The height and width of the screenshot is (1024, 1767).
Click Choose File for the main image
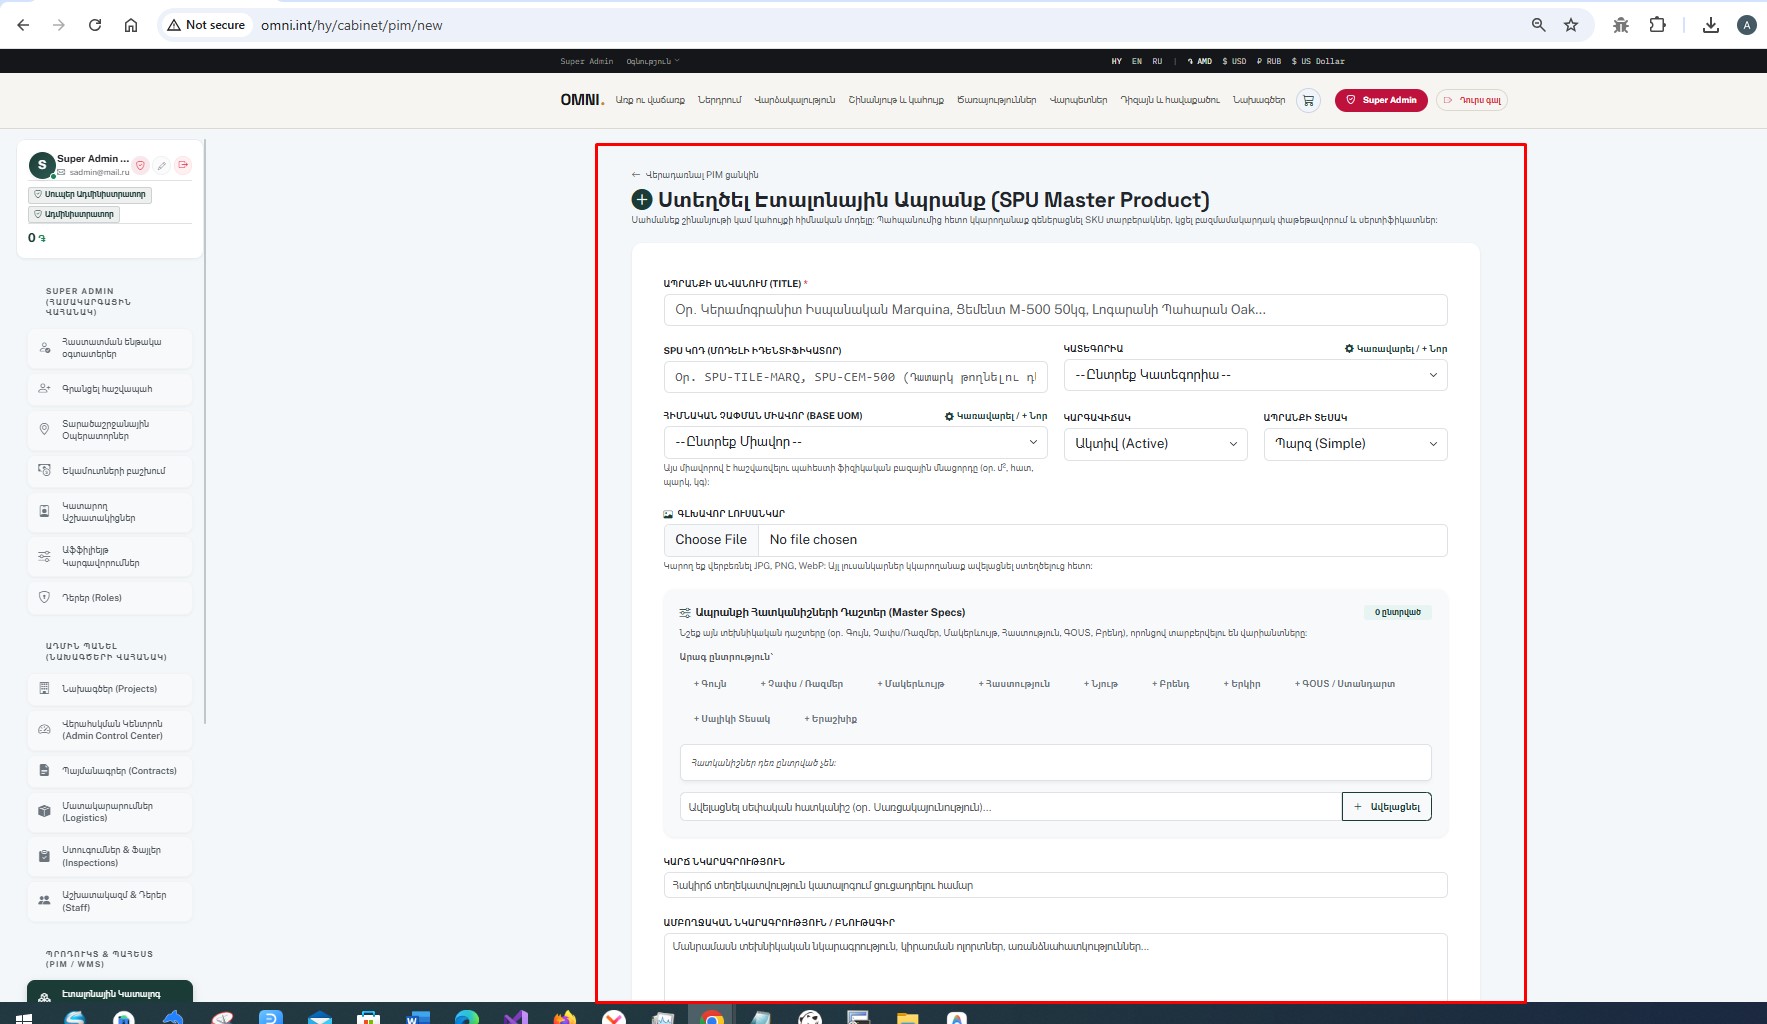(711, 540)
